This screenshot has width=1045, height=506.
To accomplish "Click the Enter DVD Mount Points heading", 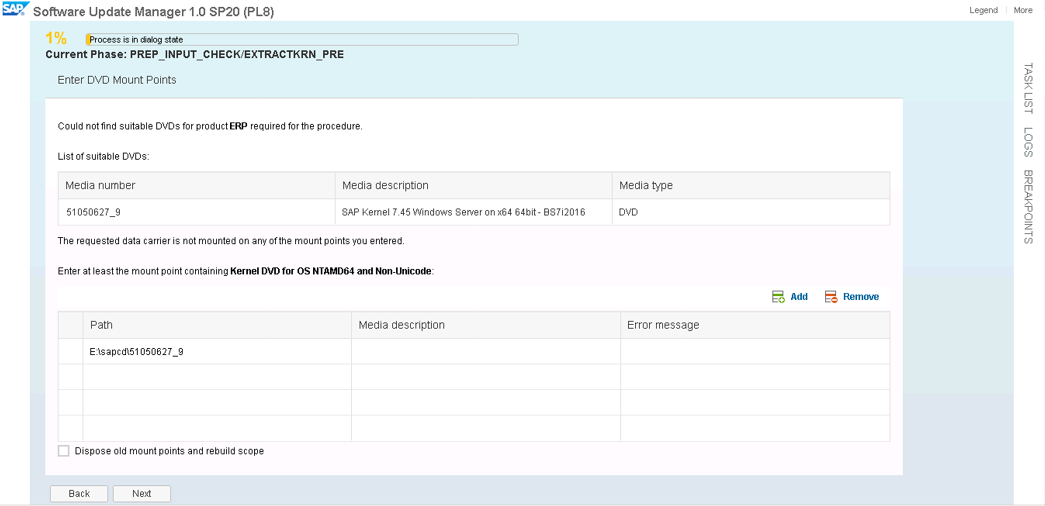I will [x=117, y=80].
